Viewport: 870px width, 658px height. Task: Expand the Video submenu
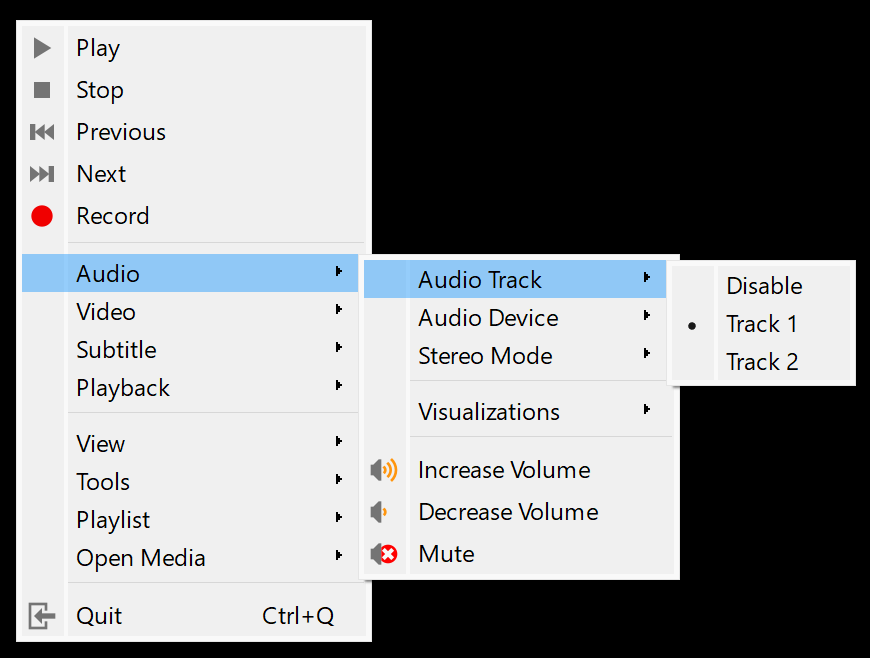(x=106, y=312)
